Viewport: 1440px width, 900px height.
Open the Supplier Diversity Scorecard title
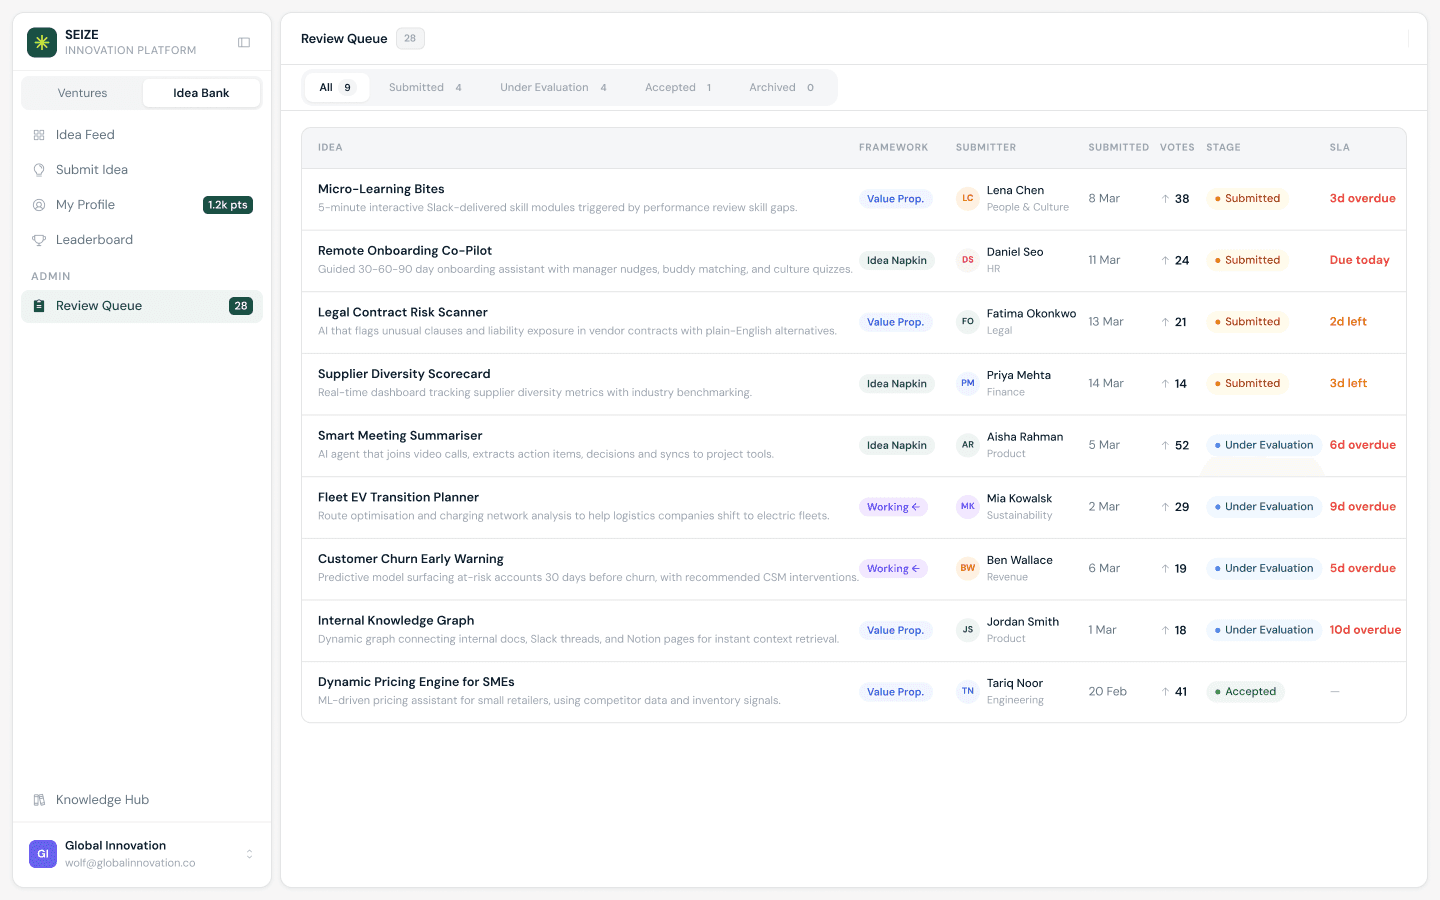point(404,374)
